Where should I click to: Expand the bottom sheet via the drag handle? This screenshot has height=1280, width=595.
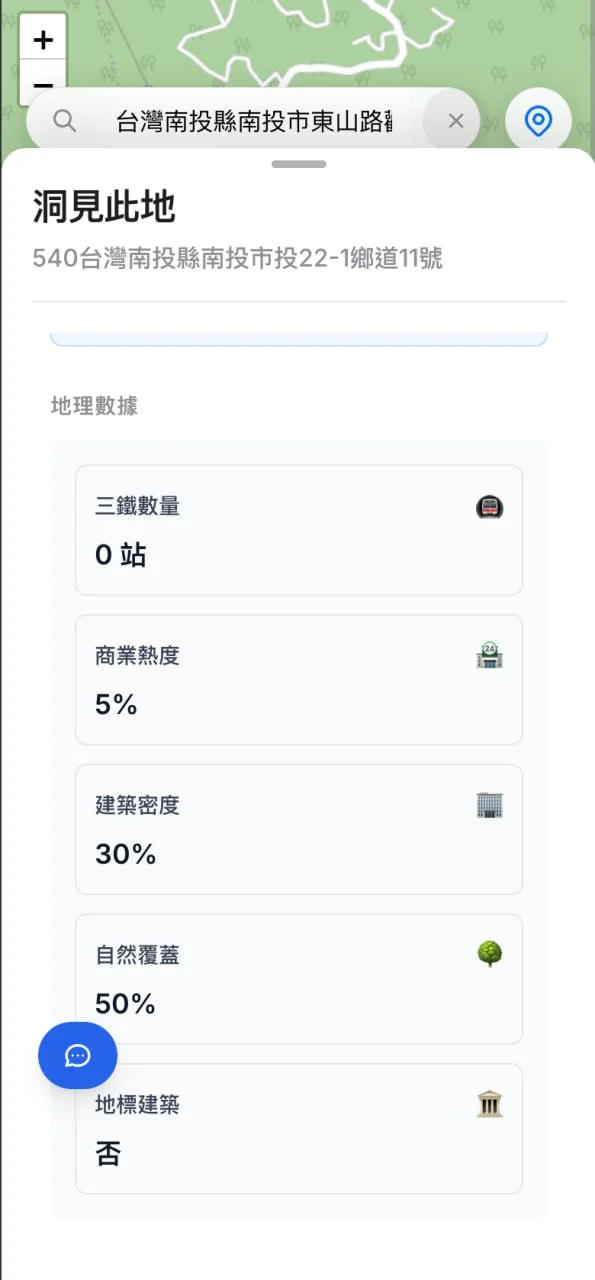(297, 164)
